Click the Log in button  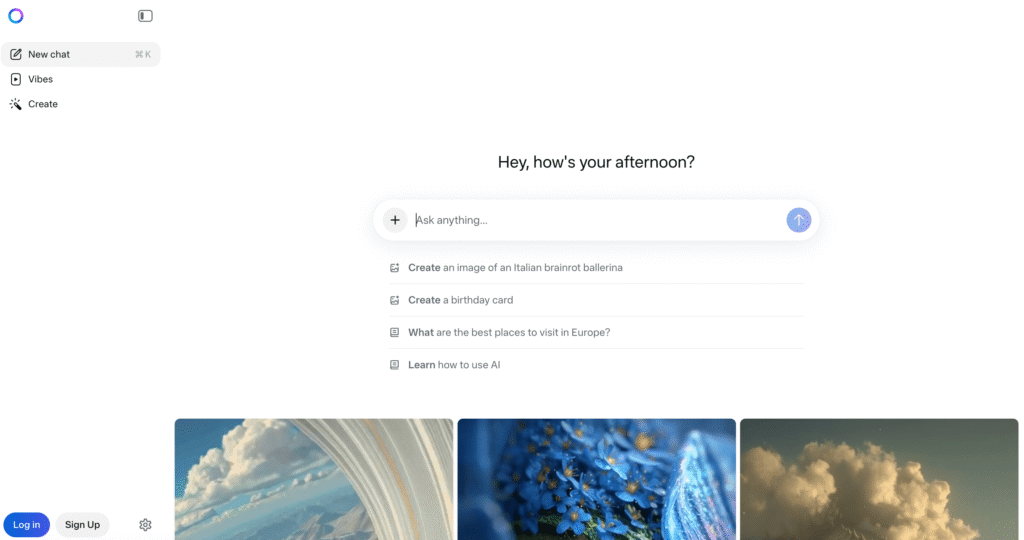click(27, 525)
